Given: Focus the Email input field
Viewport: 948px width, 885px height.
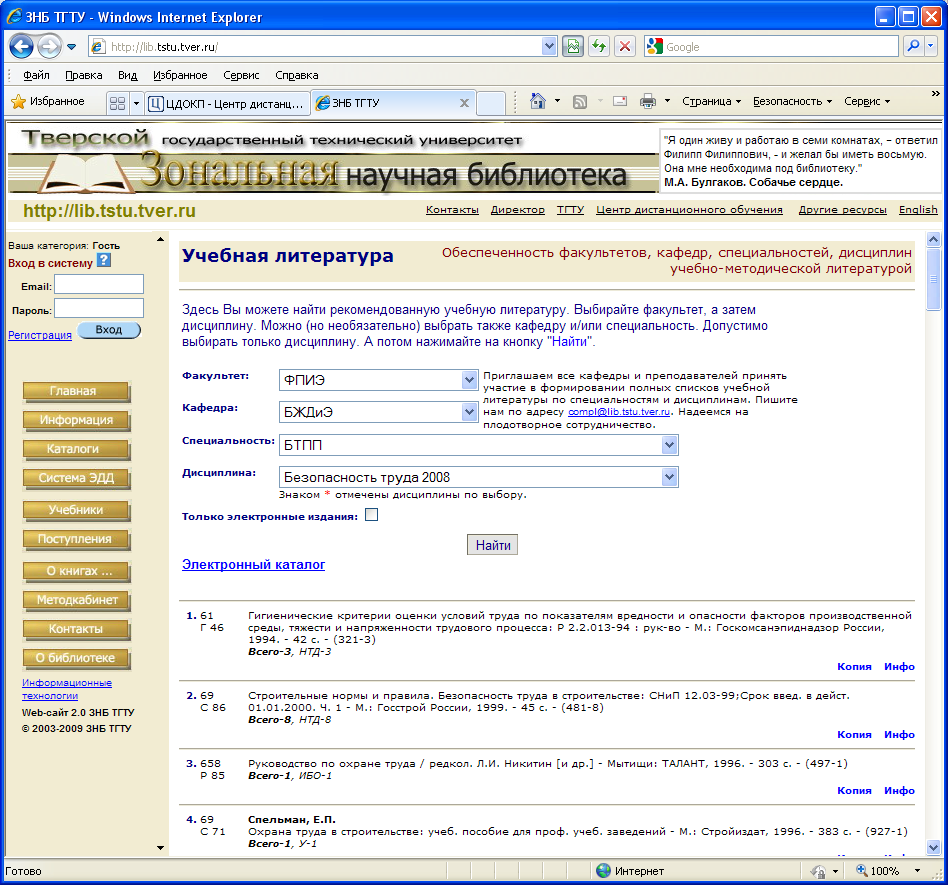Looking at the screenshot, I should tap(99, 284).
